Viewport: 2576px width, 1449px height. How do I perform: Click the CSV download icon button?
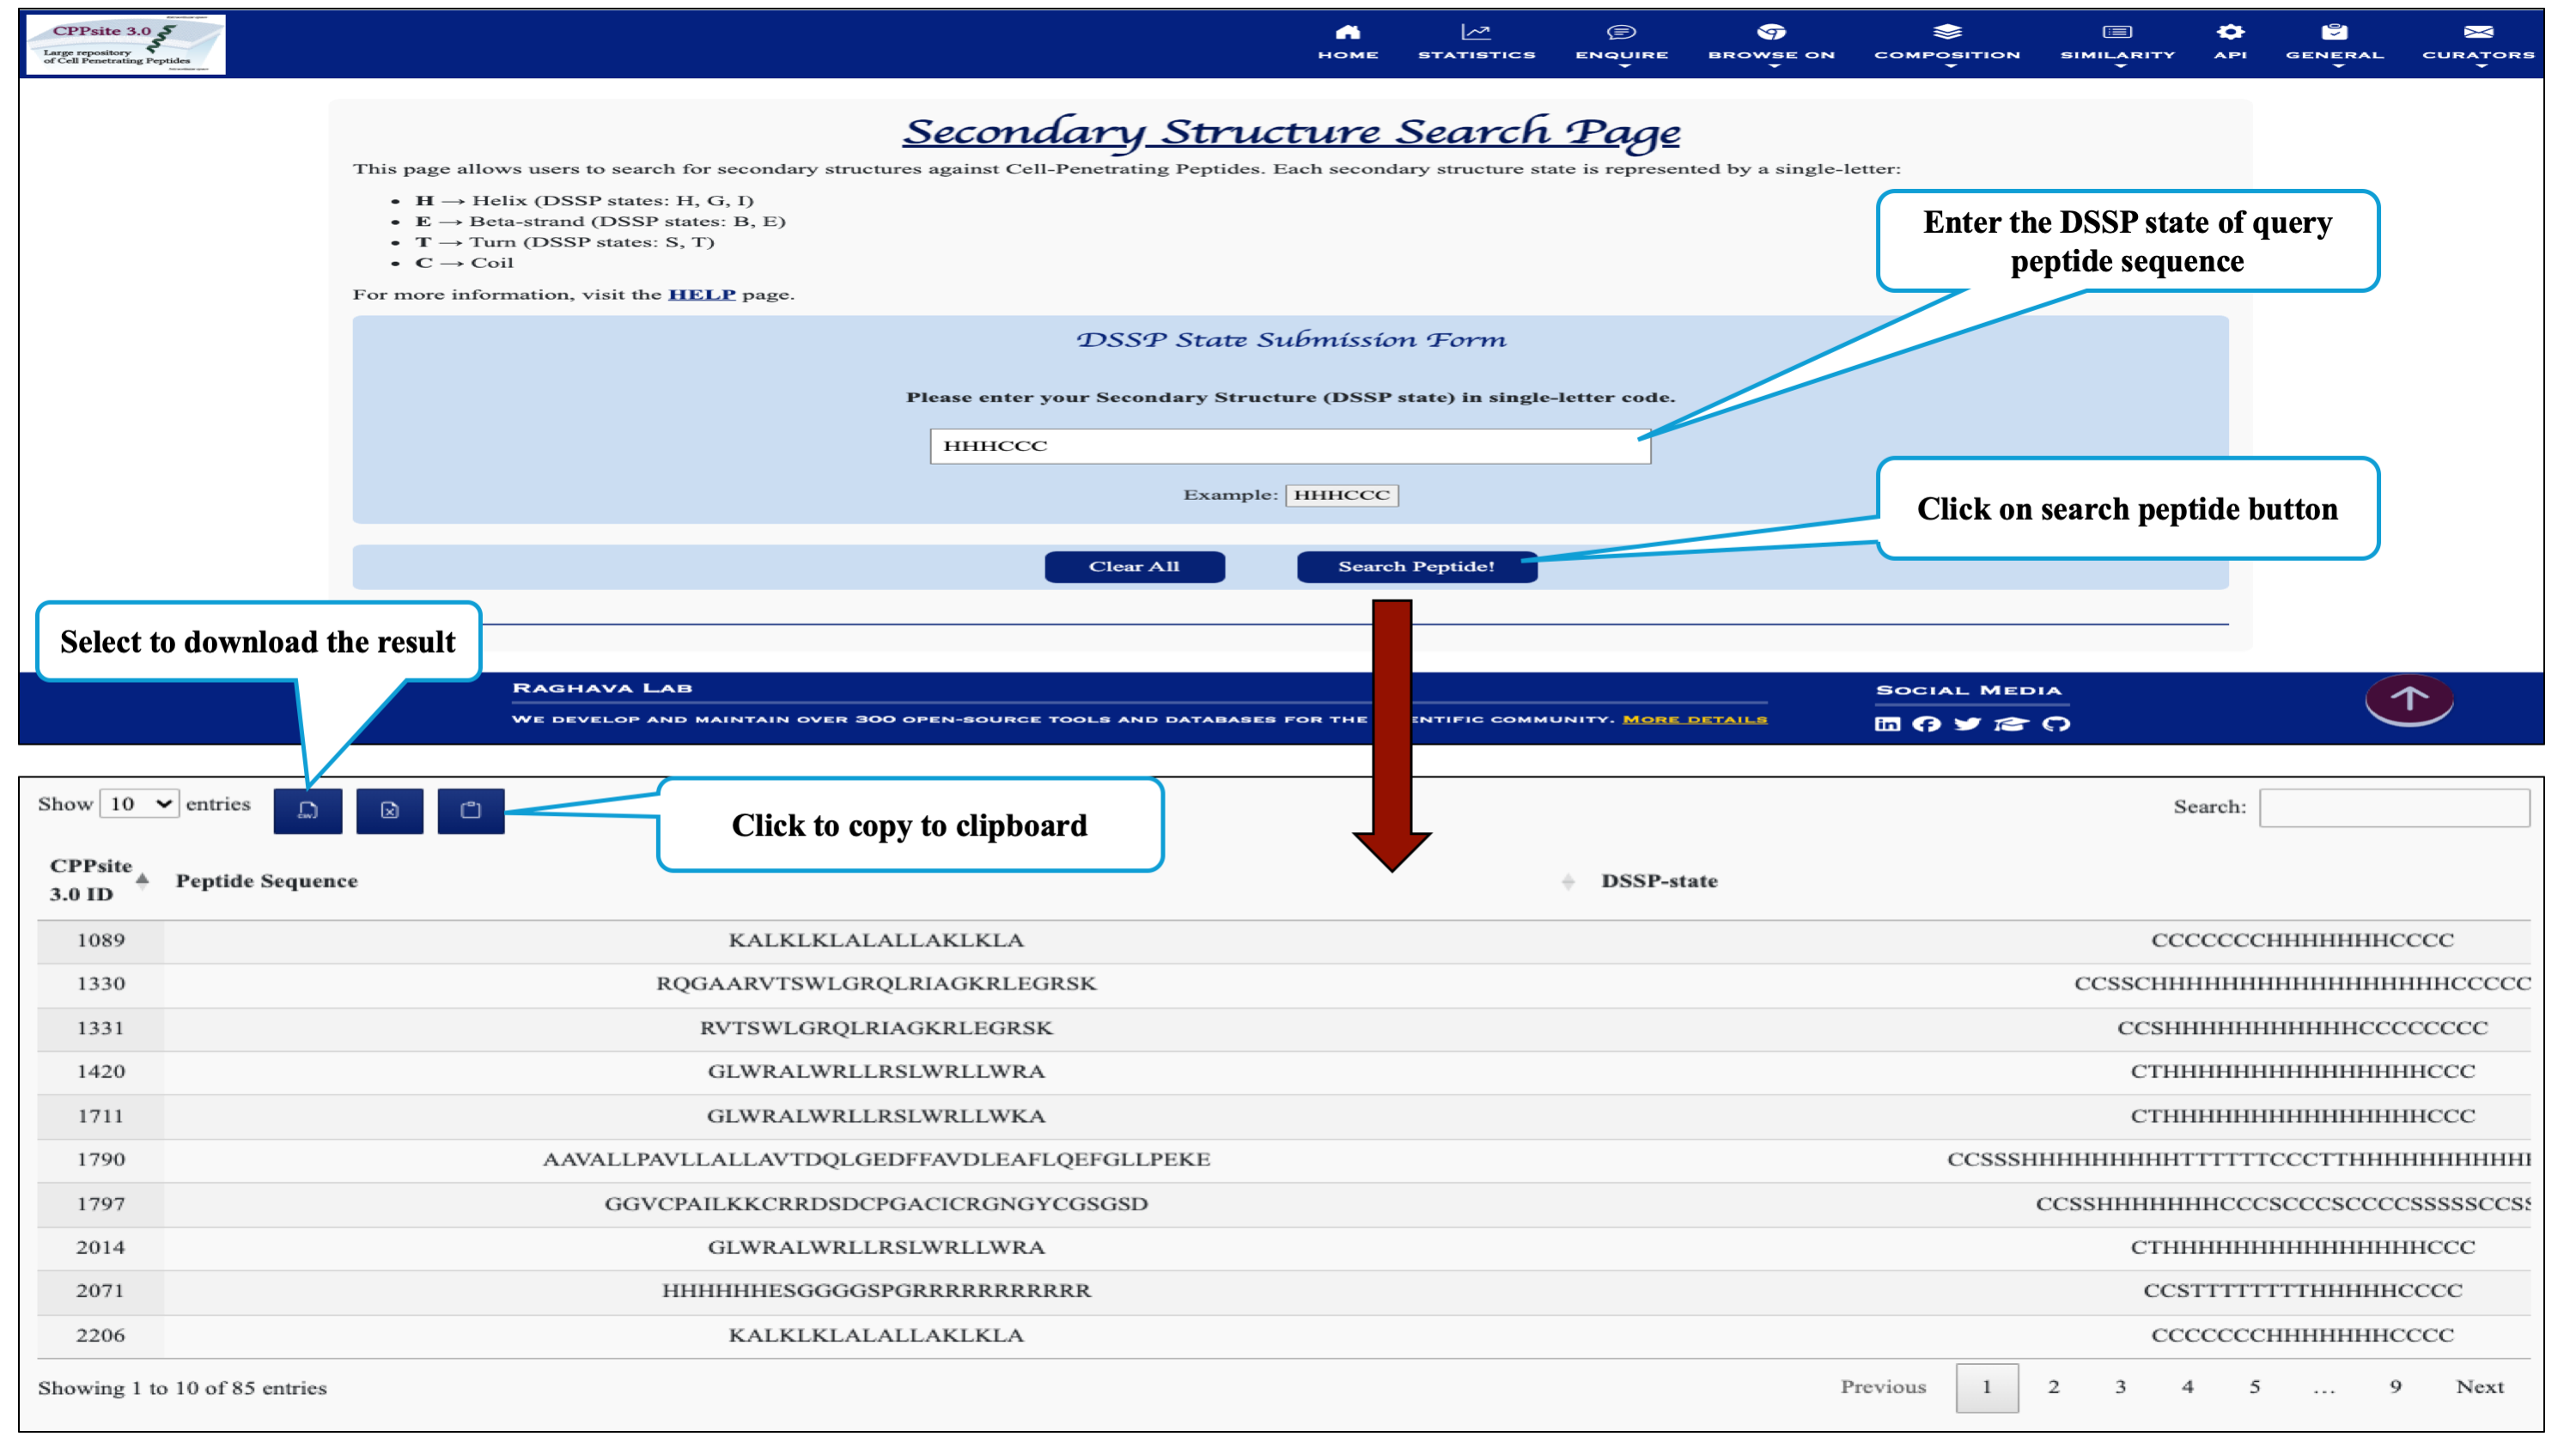307,810
